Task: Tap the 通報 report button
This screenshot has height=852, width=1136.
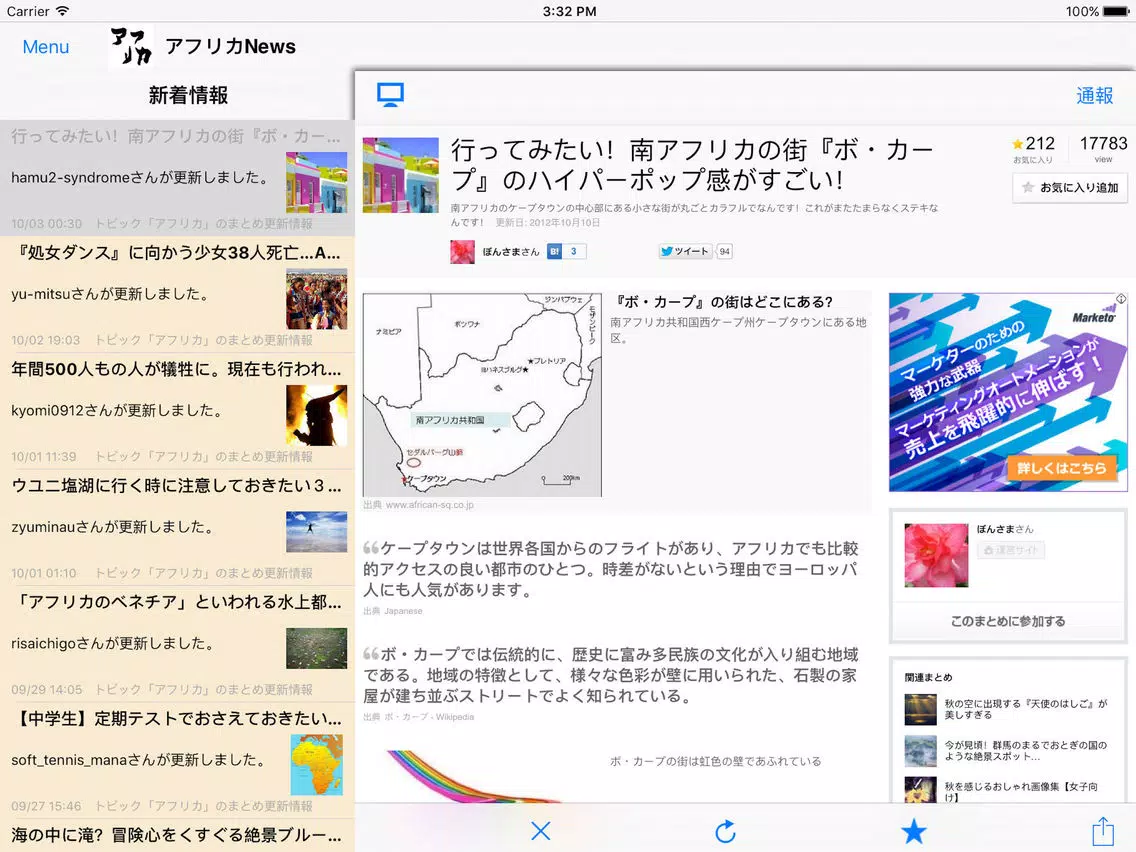Action: click(x=1094, y=96)
